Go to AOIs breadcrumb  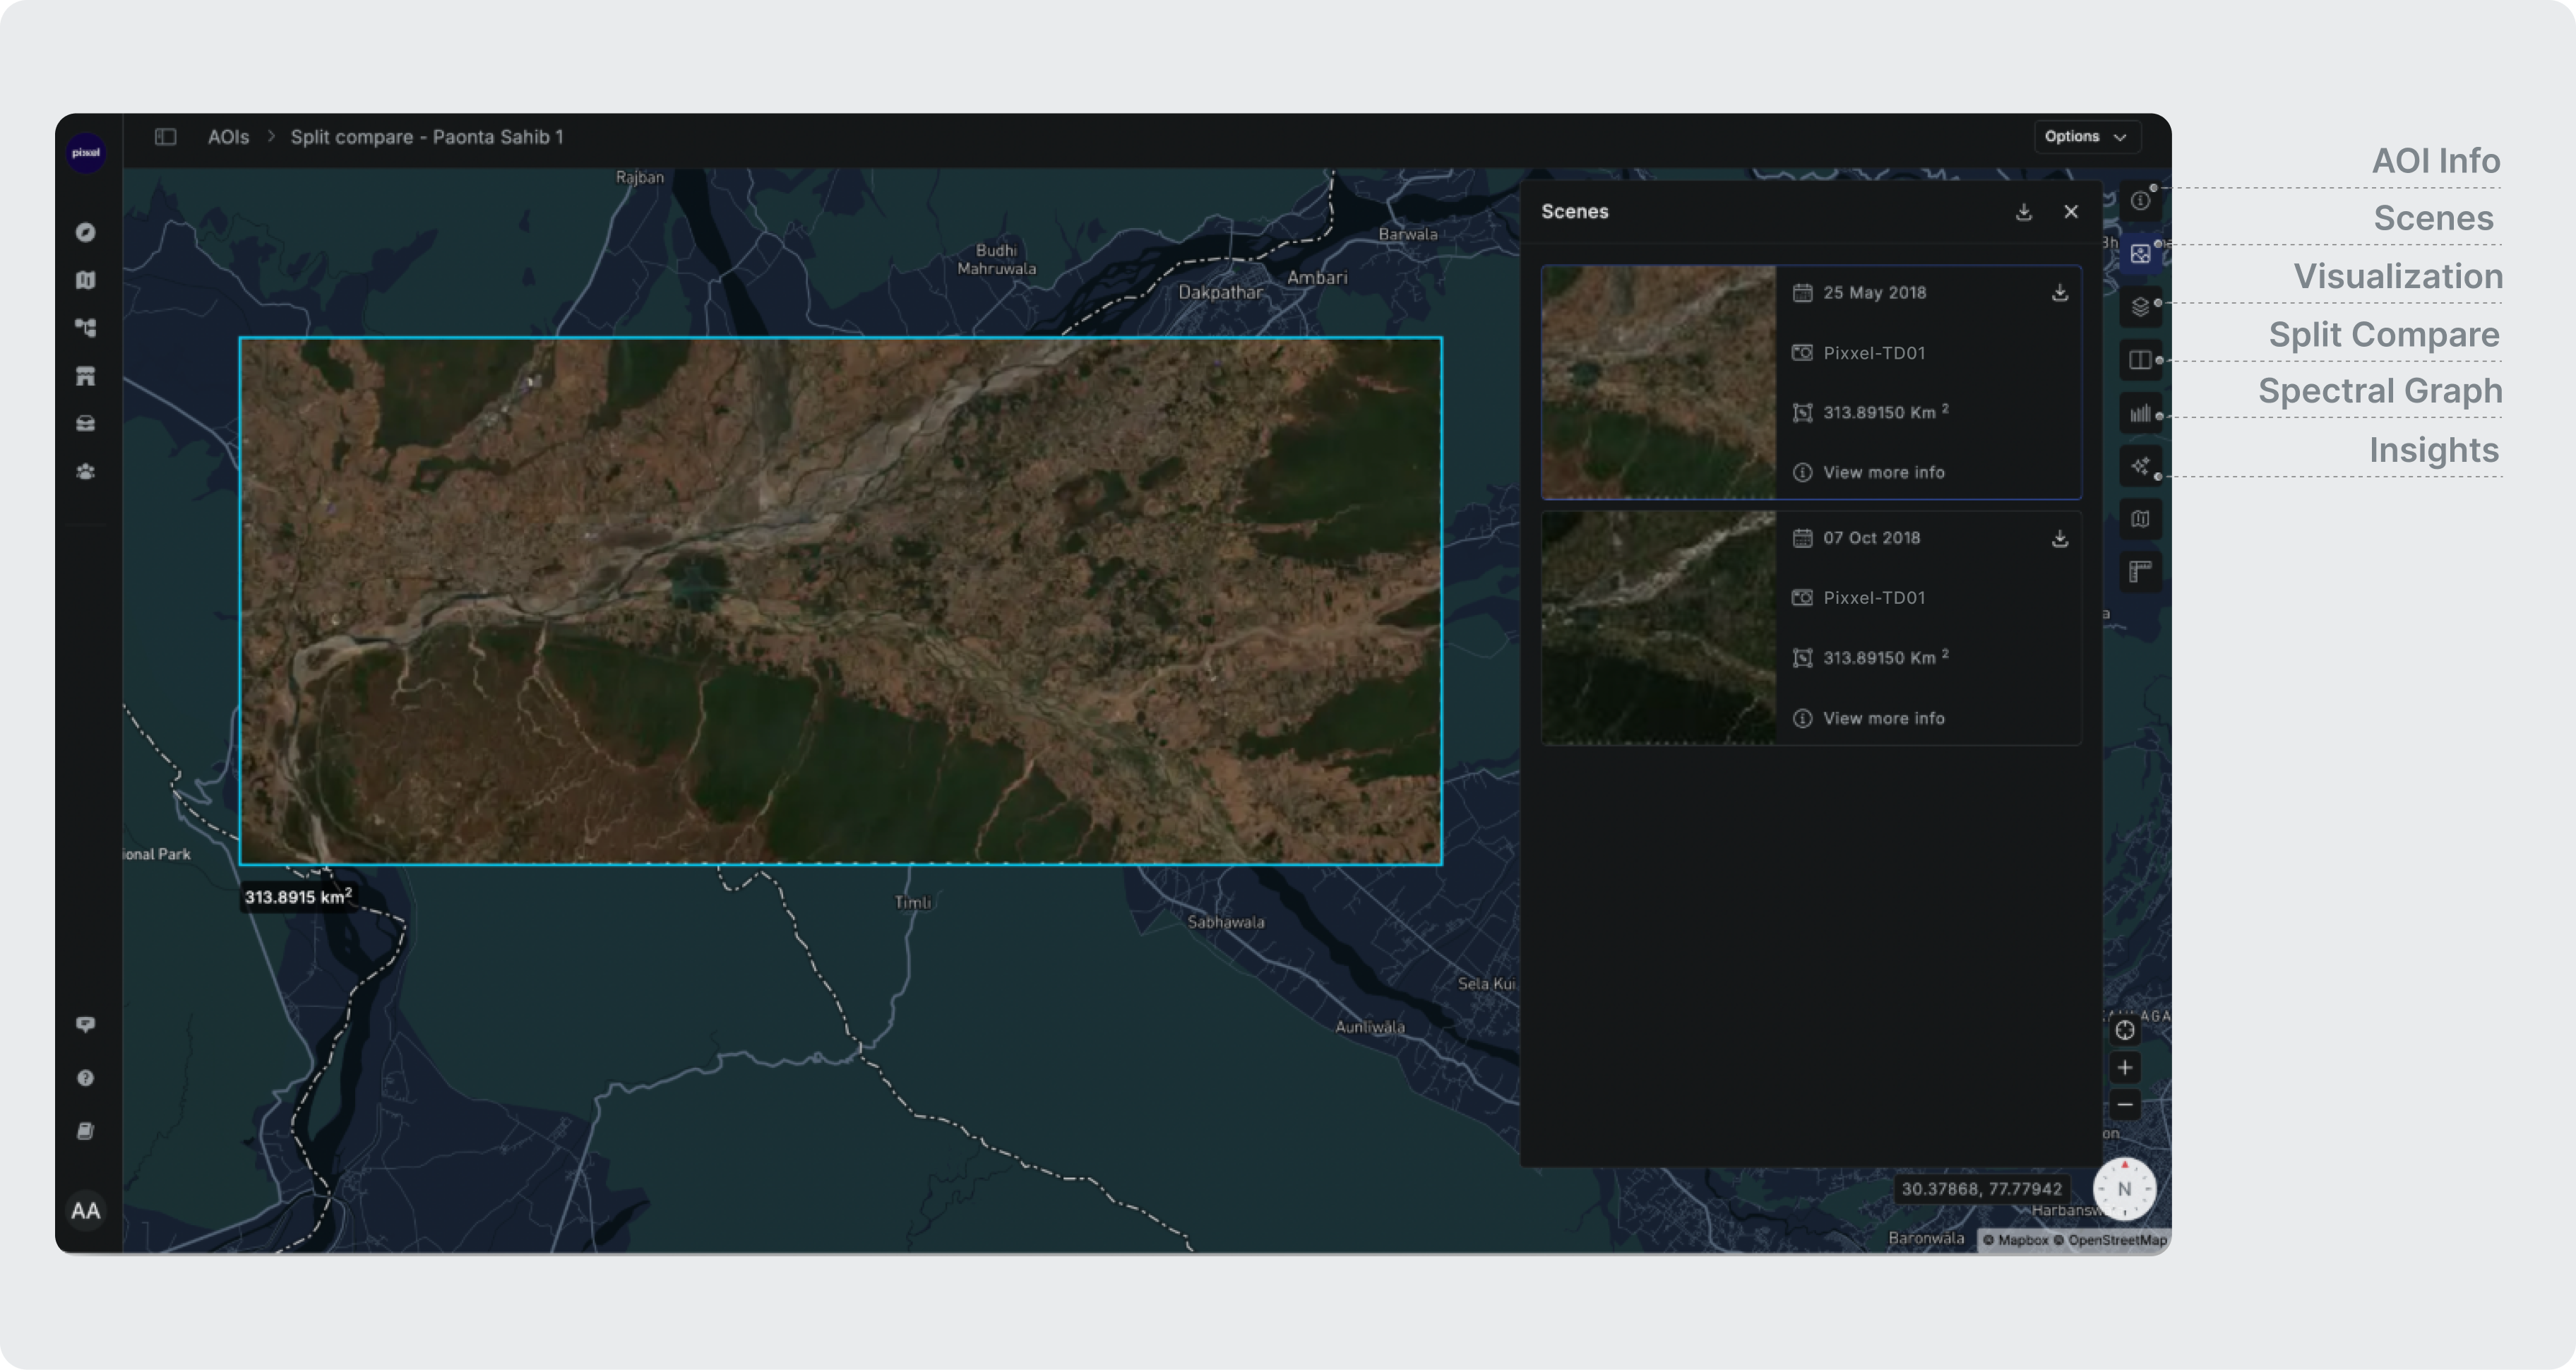click(228, 137)
